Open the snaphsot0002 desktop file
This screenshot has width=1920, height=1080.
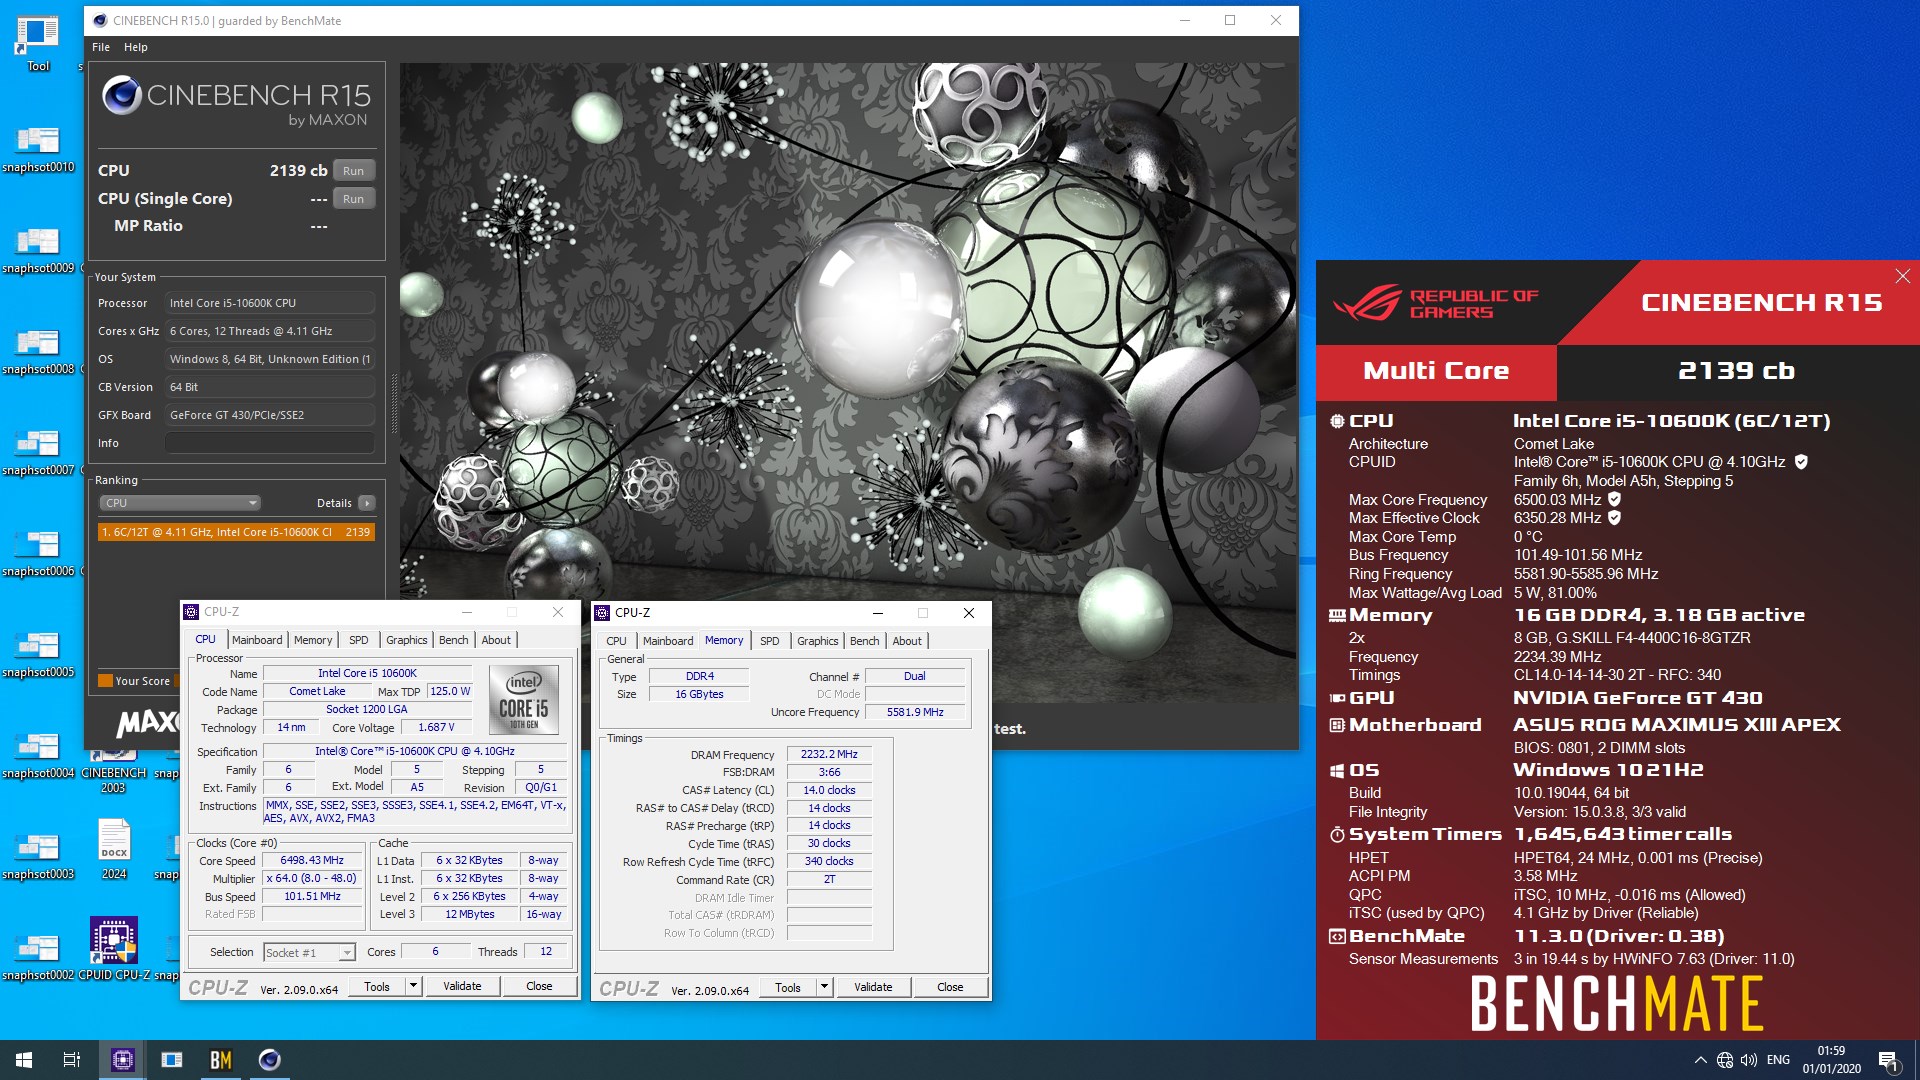(x=38, y=956)
